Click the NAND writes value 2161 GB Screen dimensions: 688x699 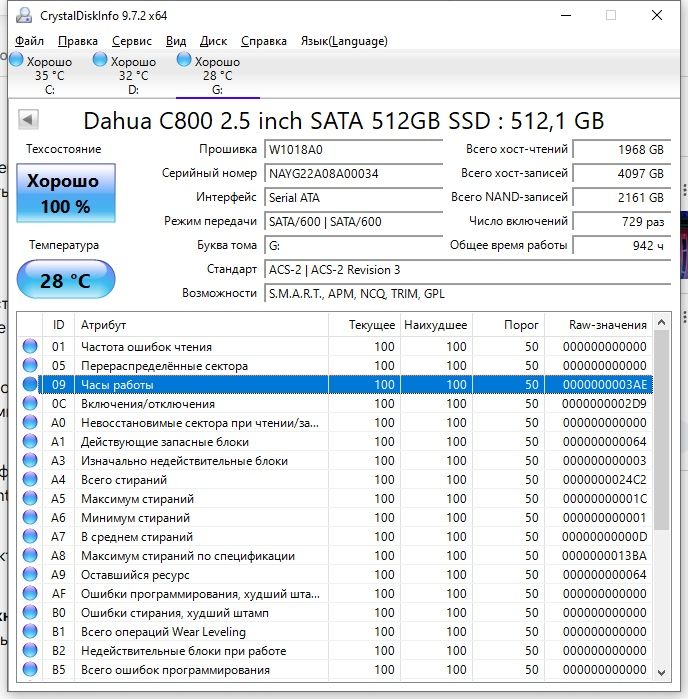coord(622,197)
